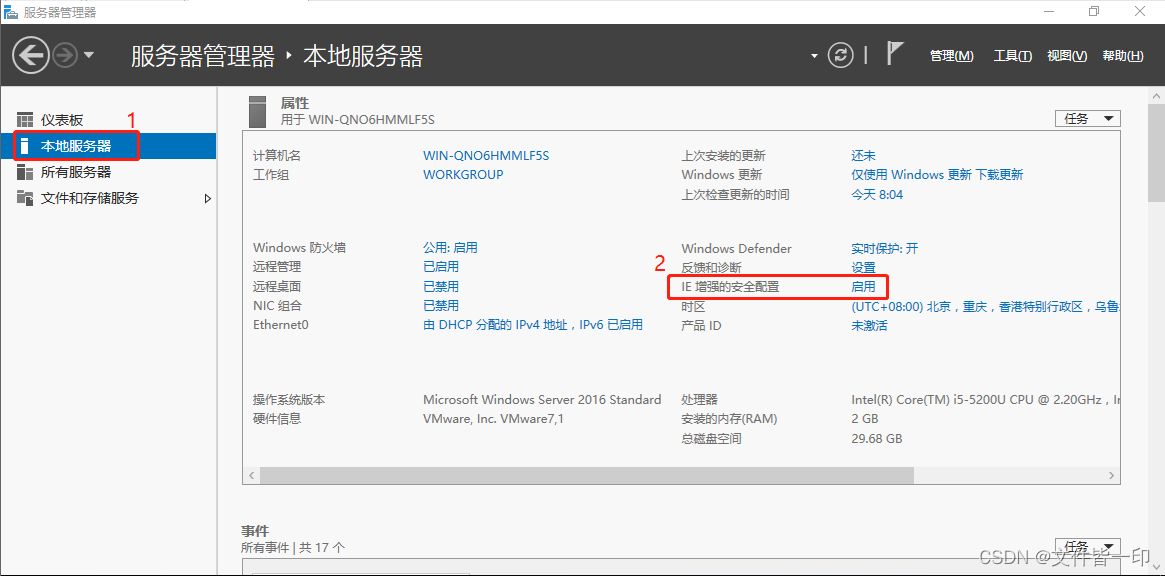This screenshot has height=576, width=1165.
Task: Open the notifications flag icon
Action: pyautogui.click(x=895, y=54)
